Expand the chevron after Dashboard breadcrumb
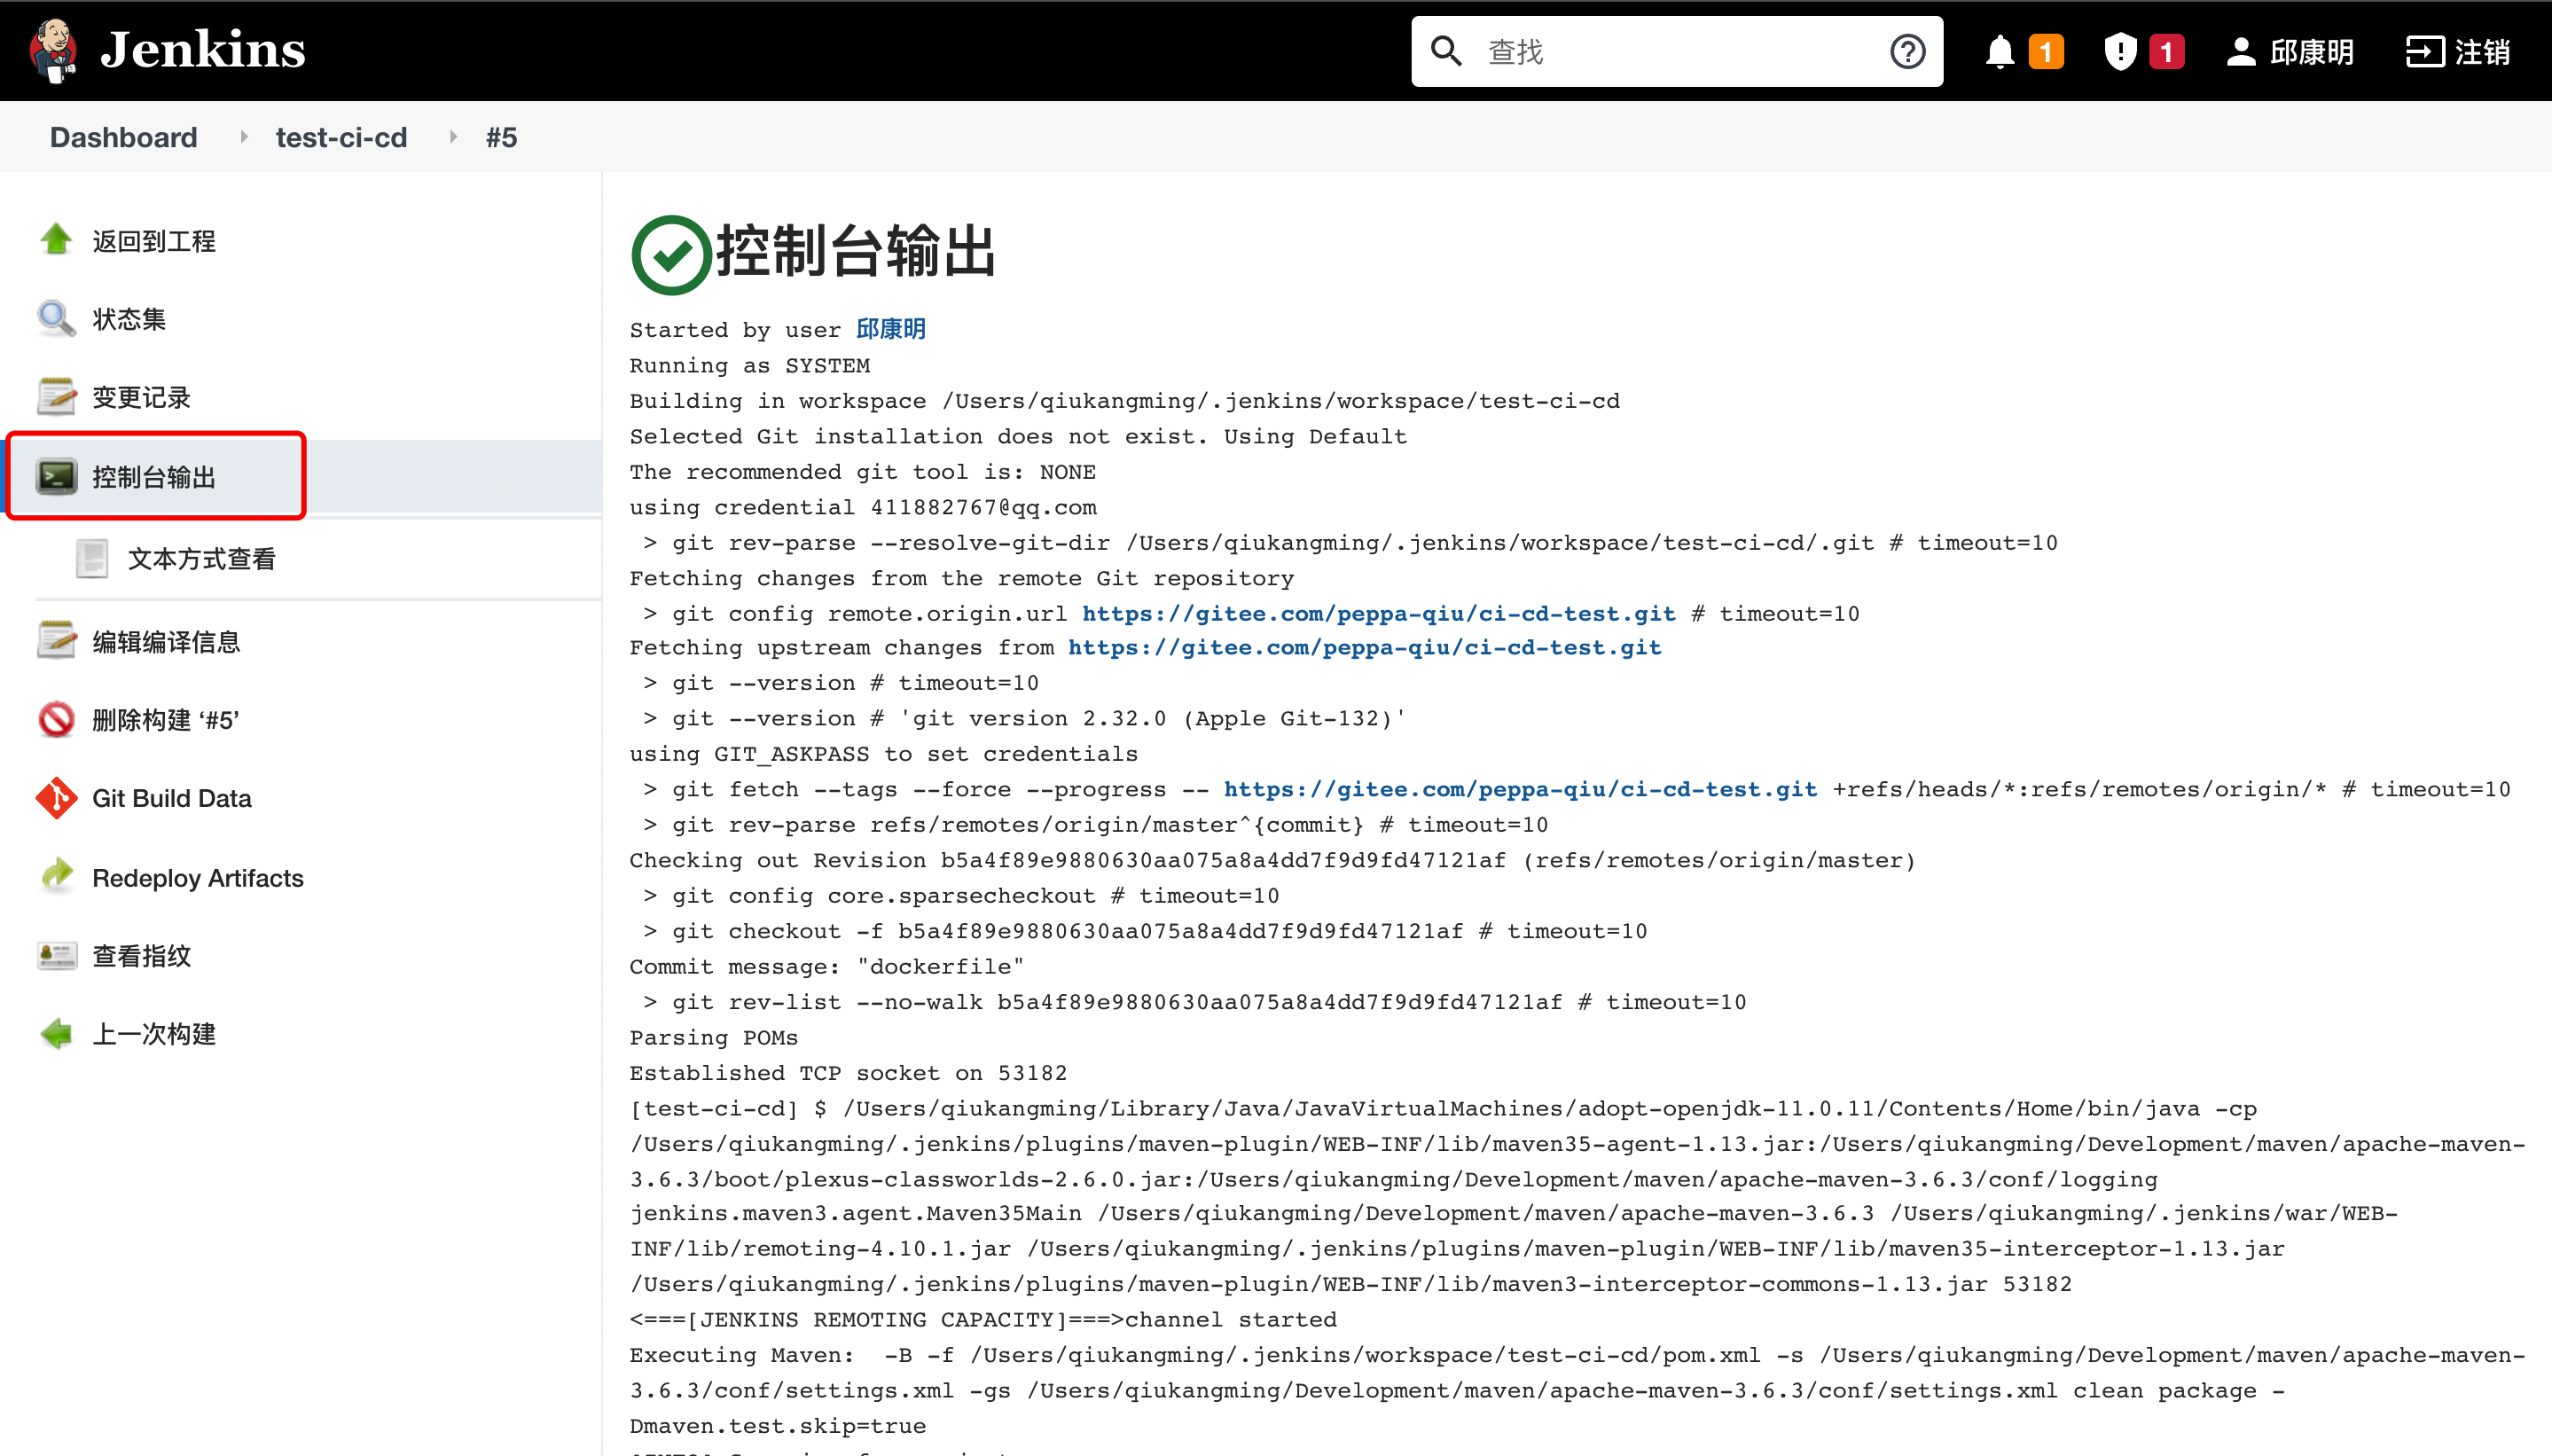Viewport: 2552px width, 1456px height. 243,137
